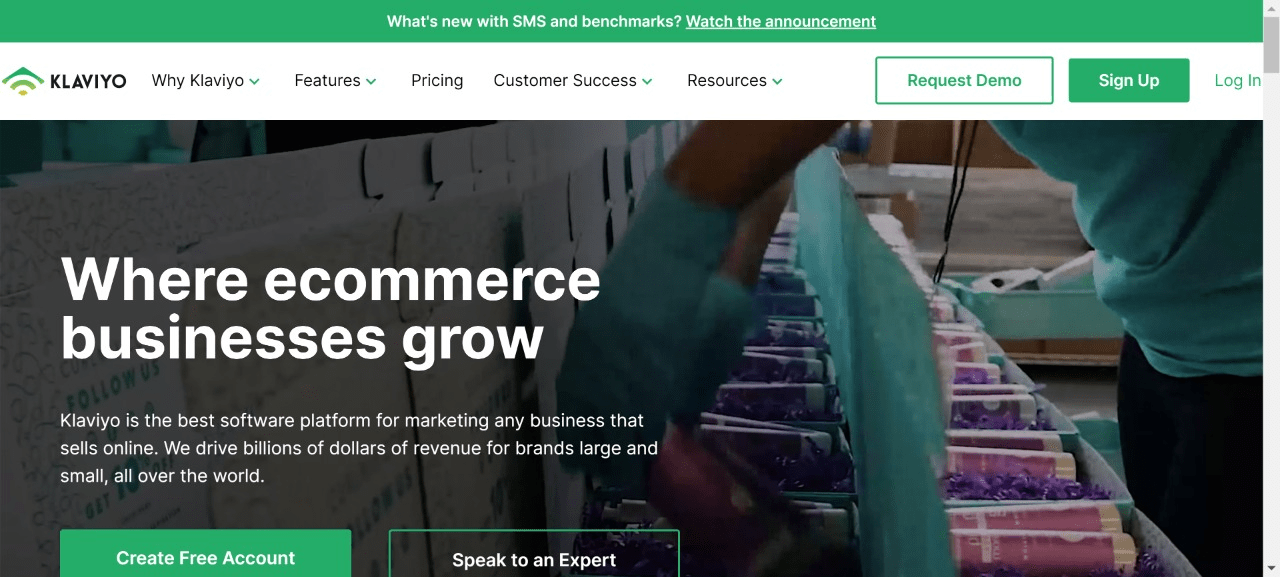Click the scrollbar up arrow
Image resolution: width=1280 pixels, height=577 pixels.
tap(1271, 8)
